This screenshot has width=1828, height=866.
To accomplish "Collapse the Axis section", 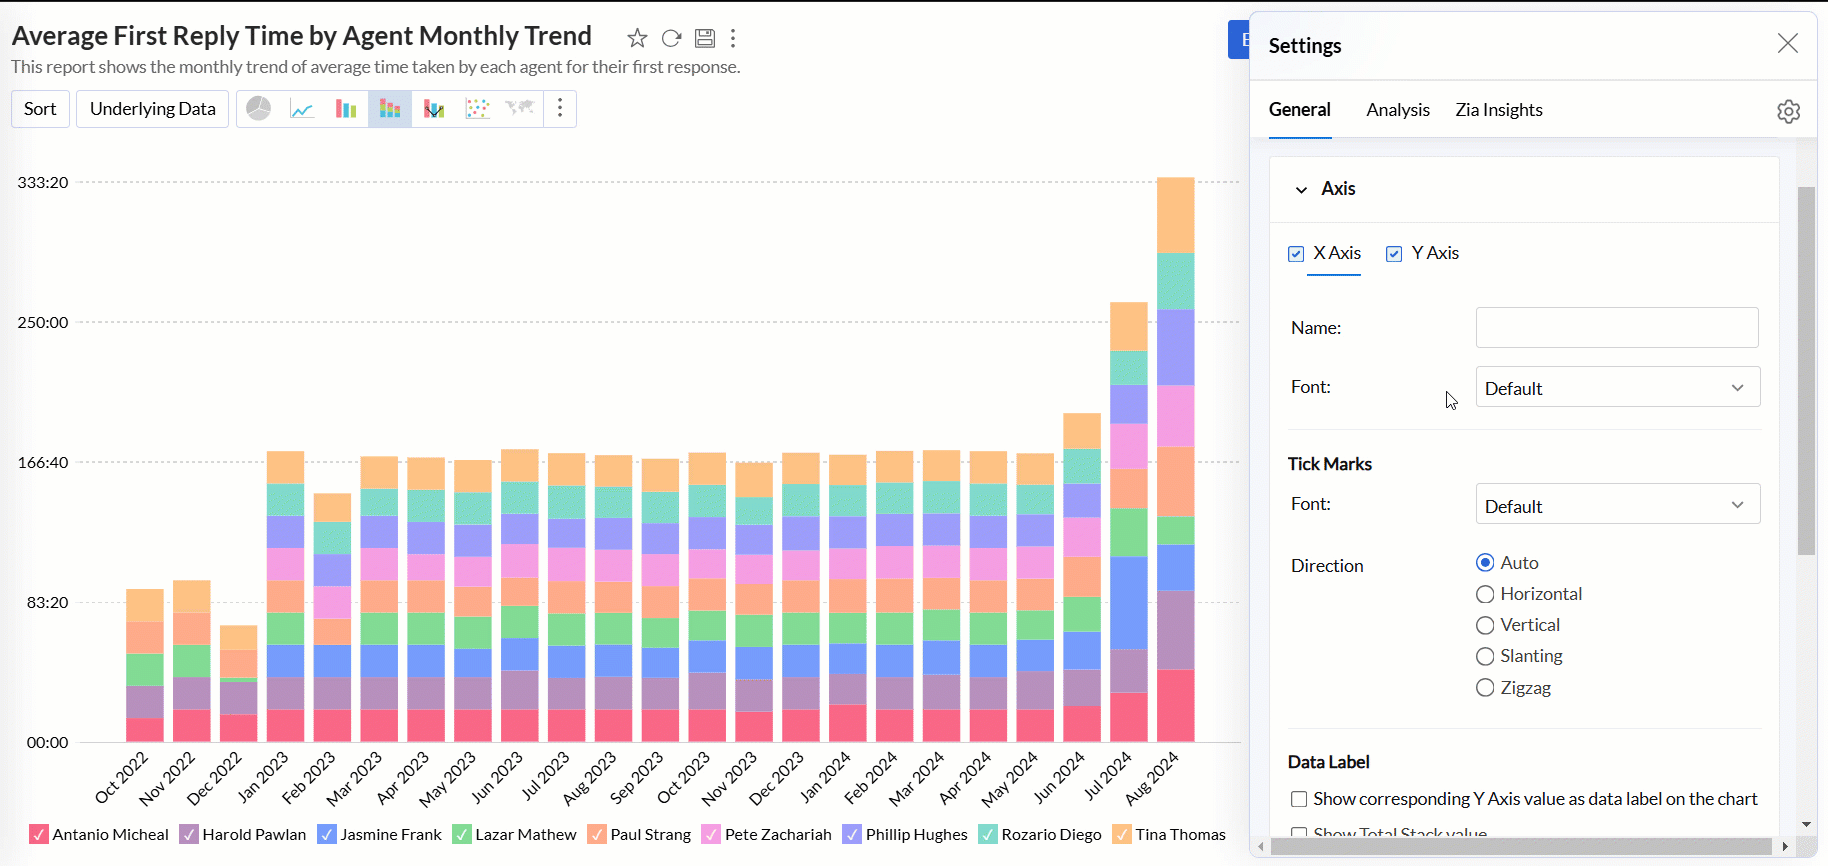I will click(x=1301, y=189).
